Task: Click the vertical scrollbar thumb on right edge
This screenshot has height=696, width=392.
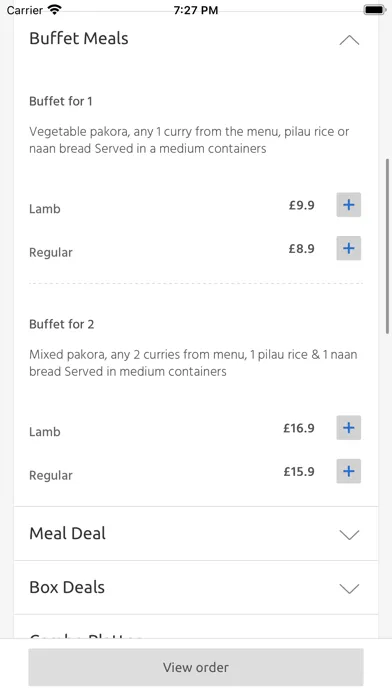Action: pos(388,245)
